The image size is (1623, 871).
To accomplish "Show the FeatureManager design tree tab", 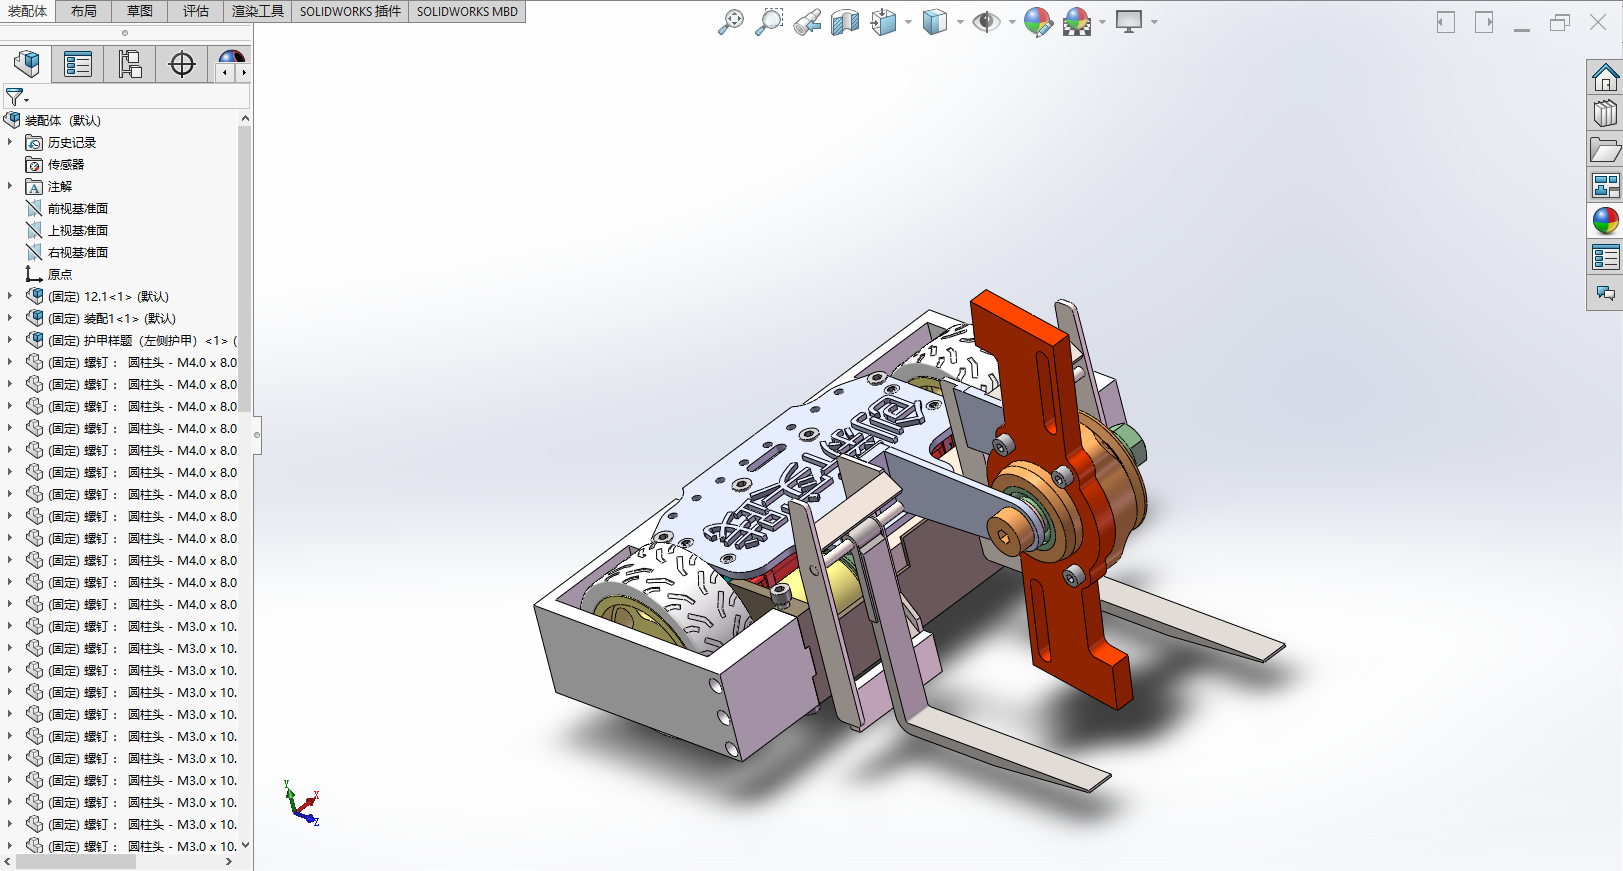I will tap(26, 64).
